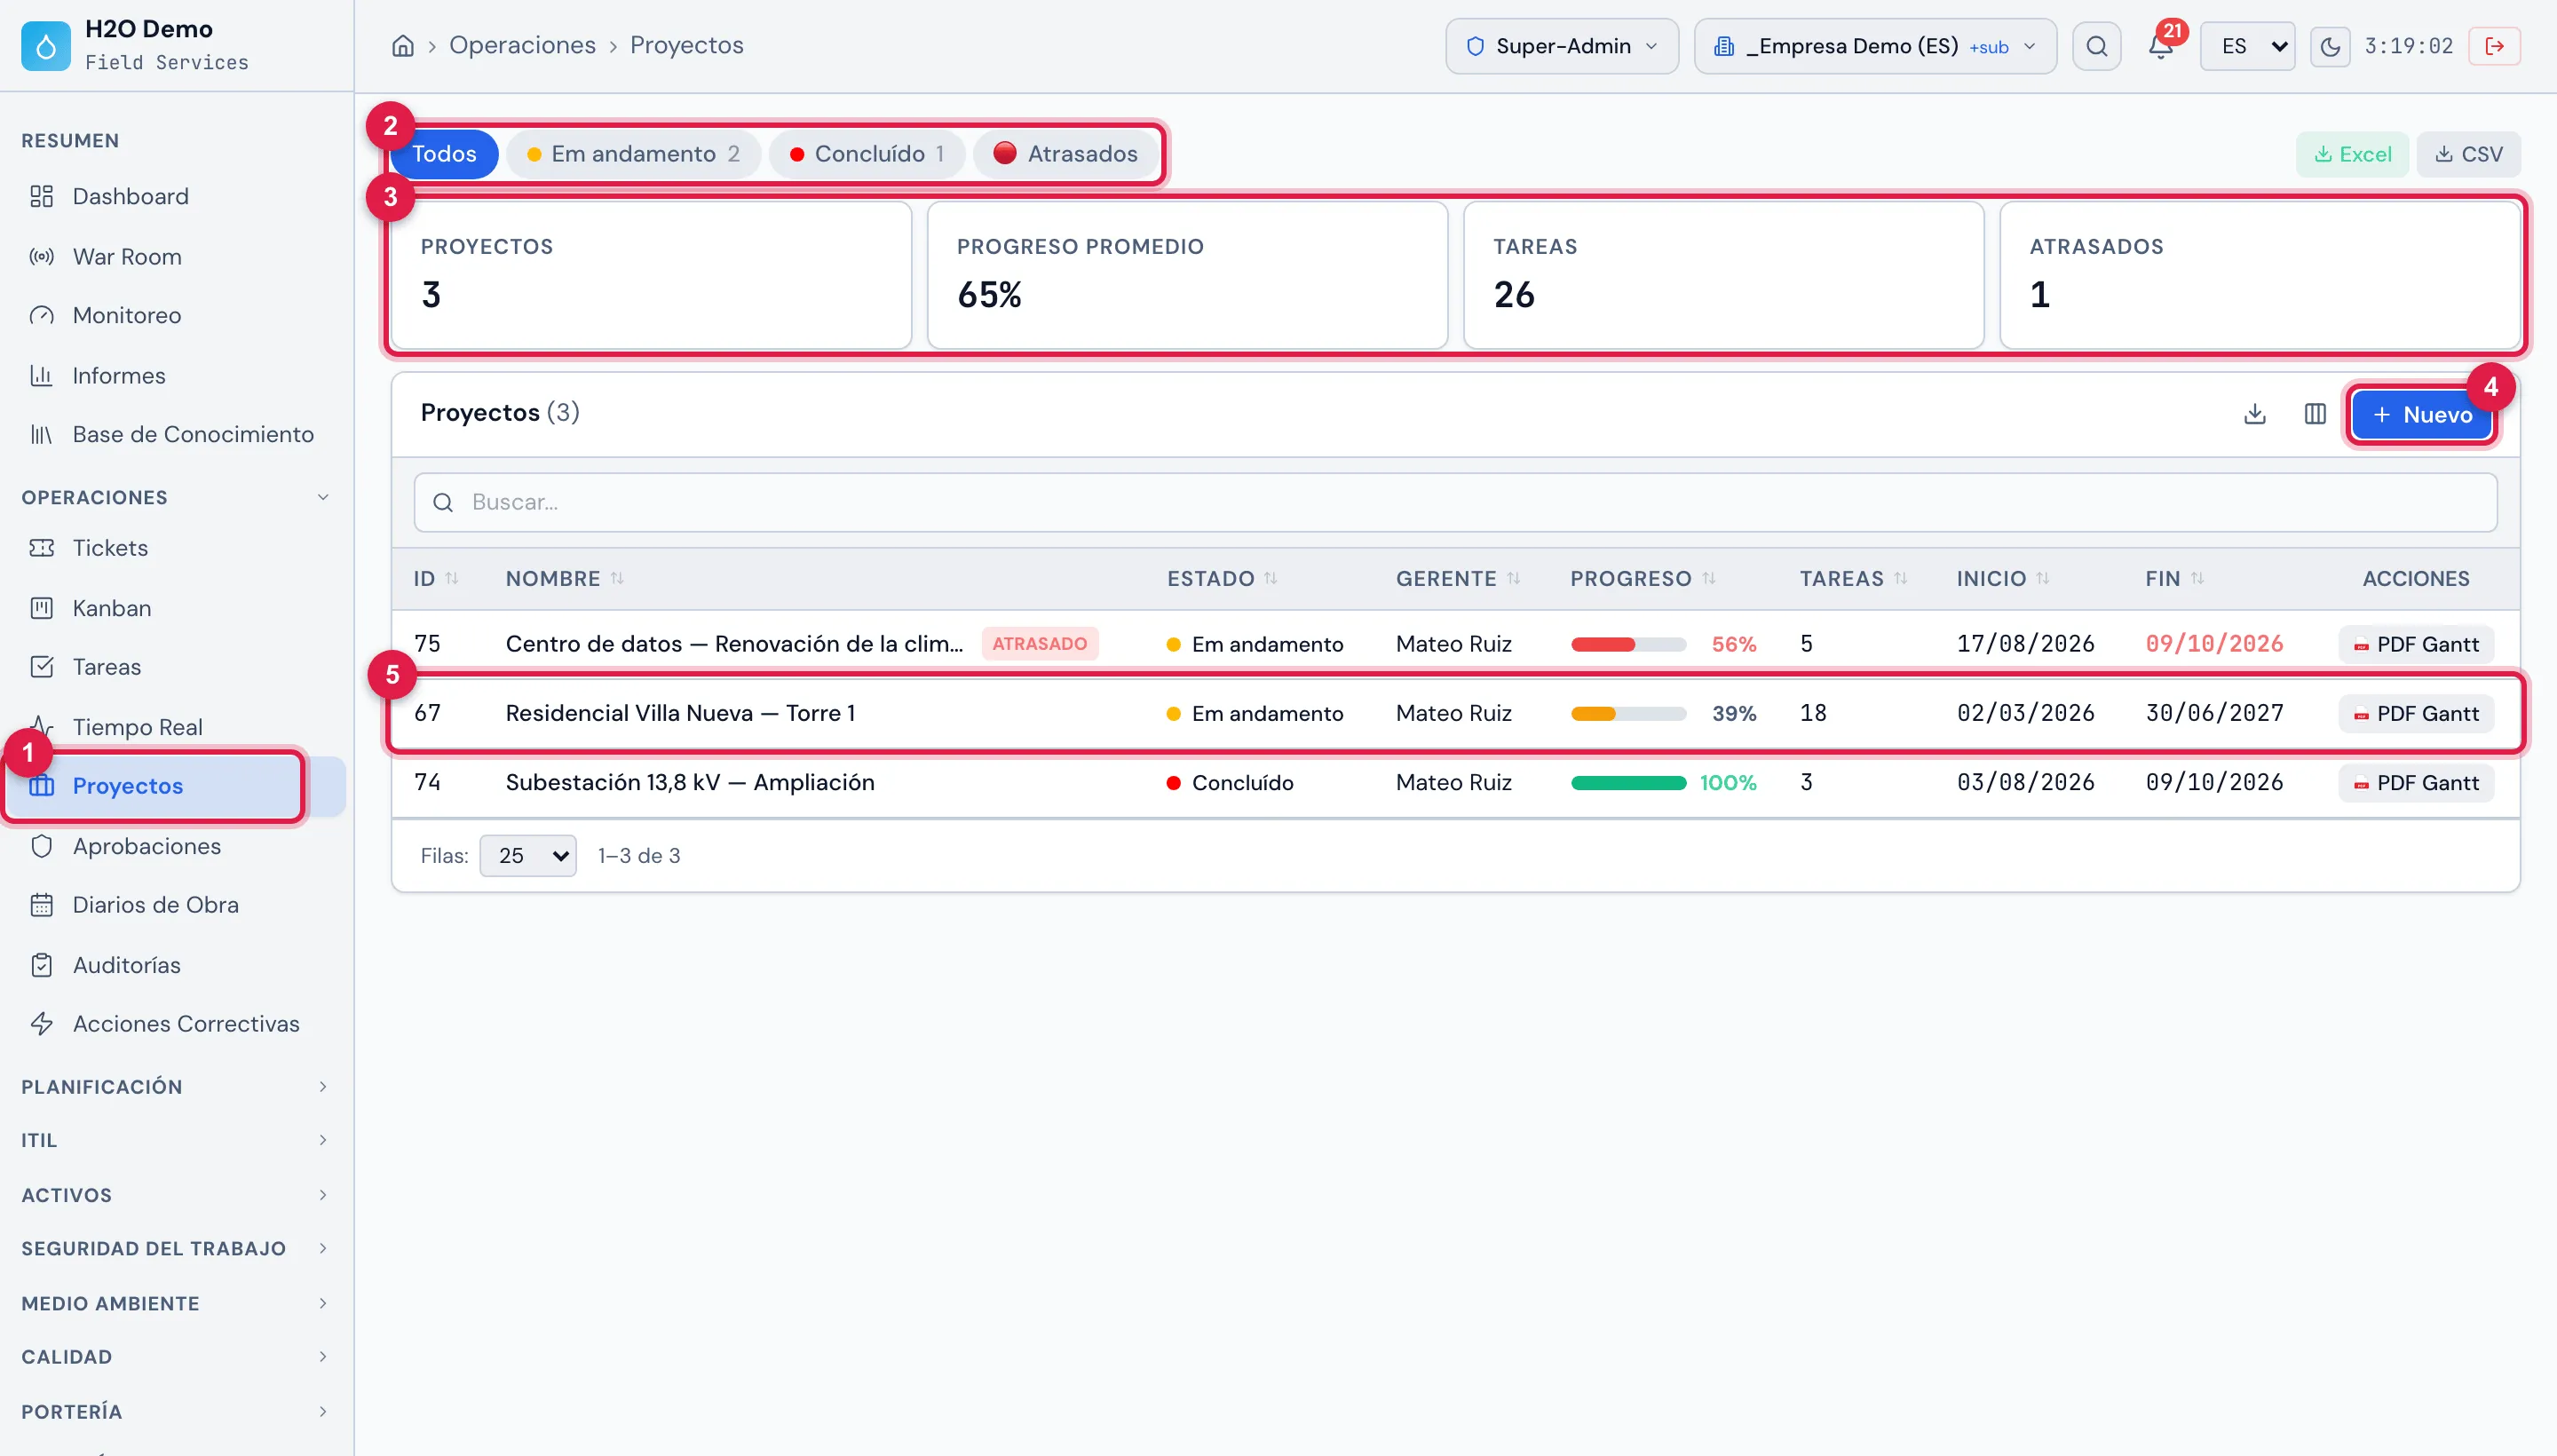Open War Room in sidebar
Image resolution: width=2557 pixels, height=1456 pixels.
pyautogui.click(x=127, y=257)
